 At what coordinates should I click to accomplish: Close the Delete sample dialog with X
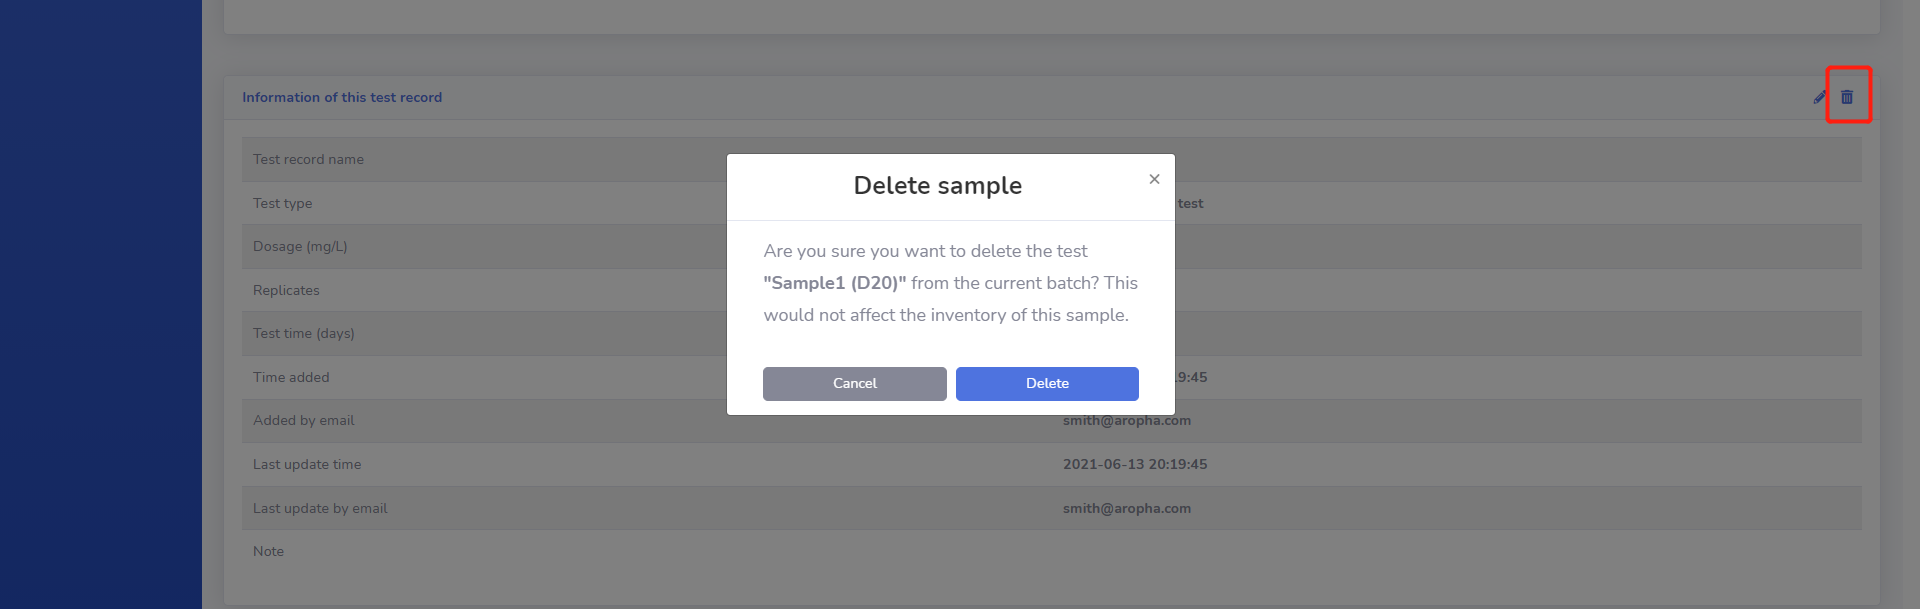(x=1154, y=179)
